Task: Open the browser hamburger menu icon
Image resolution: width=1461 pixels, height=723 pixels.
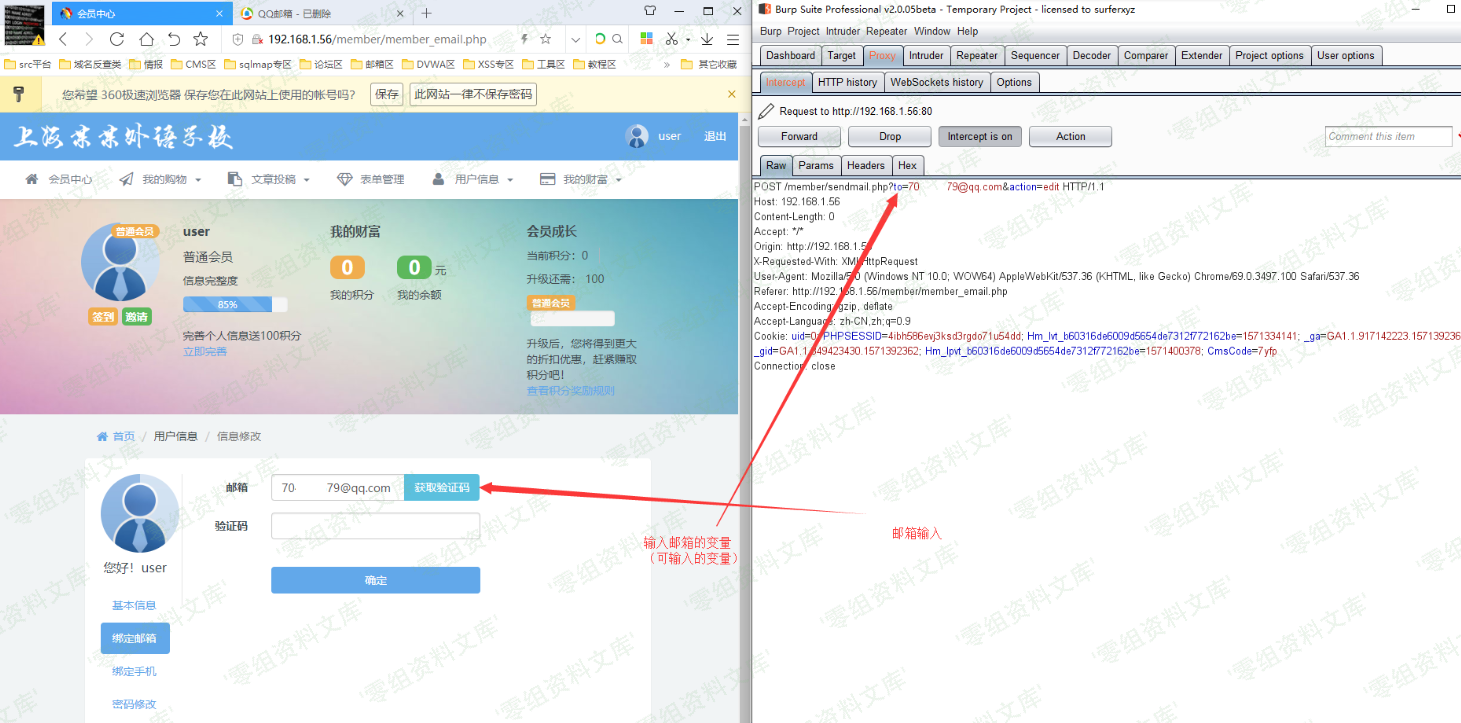Action: tap(732, 39)
